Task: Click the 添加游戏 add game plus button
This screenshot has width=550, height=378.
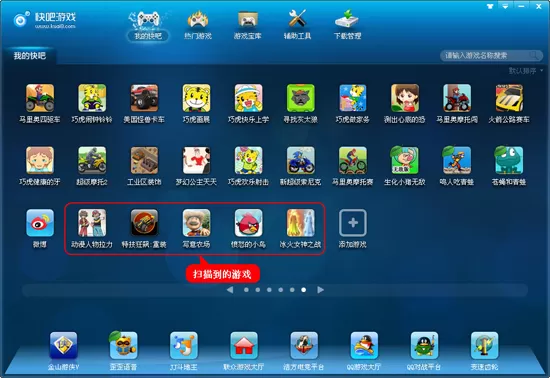Action: click(x=353, y=223)
